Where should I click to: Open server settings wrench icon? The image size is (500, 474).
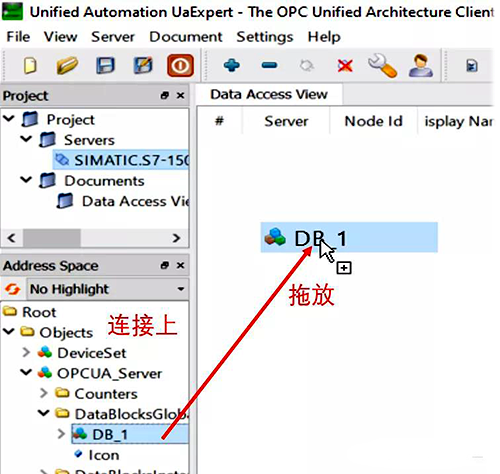pos(383,66)
